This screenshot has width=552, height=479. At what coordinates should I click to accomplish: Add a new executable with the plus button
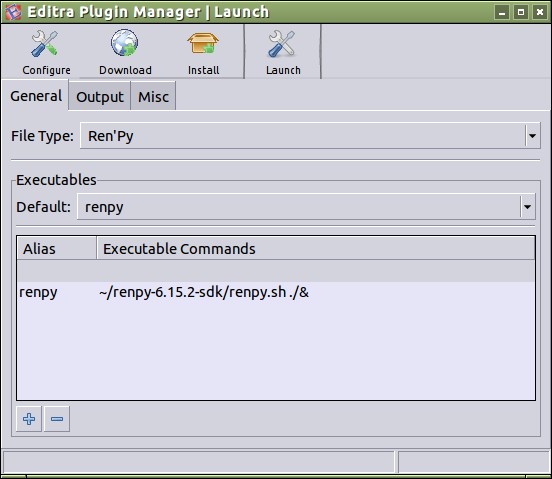(x=29, y=419)
